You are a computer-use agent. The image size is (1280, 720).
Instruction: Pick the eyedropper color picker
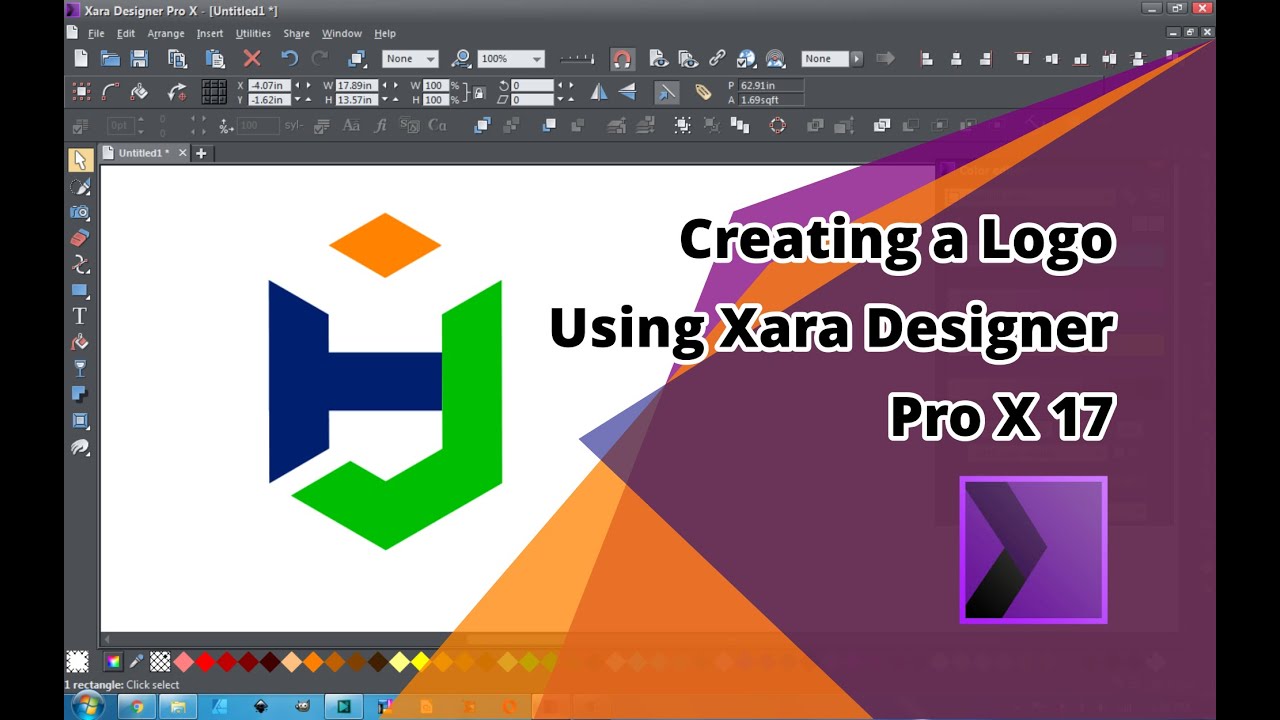137,661
